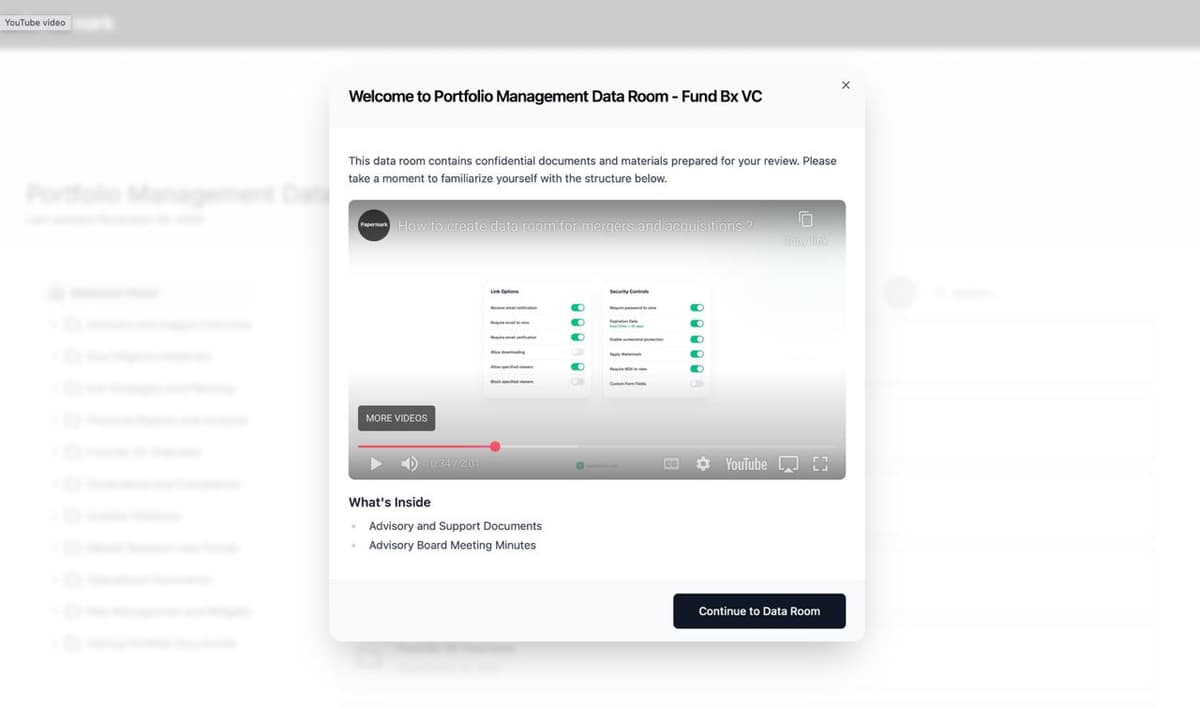
Task: Enable closed captions on the video
Action: pos(671,464)
